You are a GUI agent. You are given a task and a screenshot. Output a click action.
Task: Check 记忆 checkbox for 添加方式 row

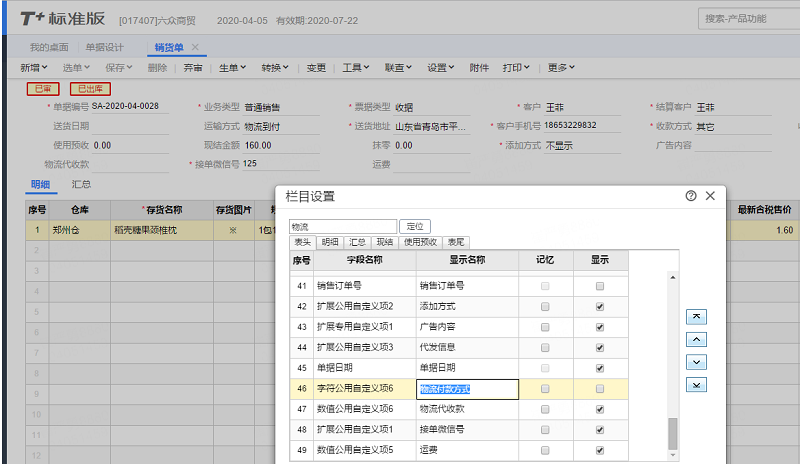tap(545, 306)
